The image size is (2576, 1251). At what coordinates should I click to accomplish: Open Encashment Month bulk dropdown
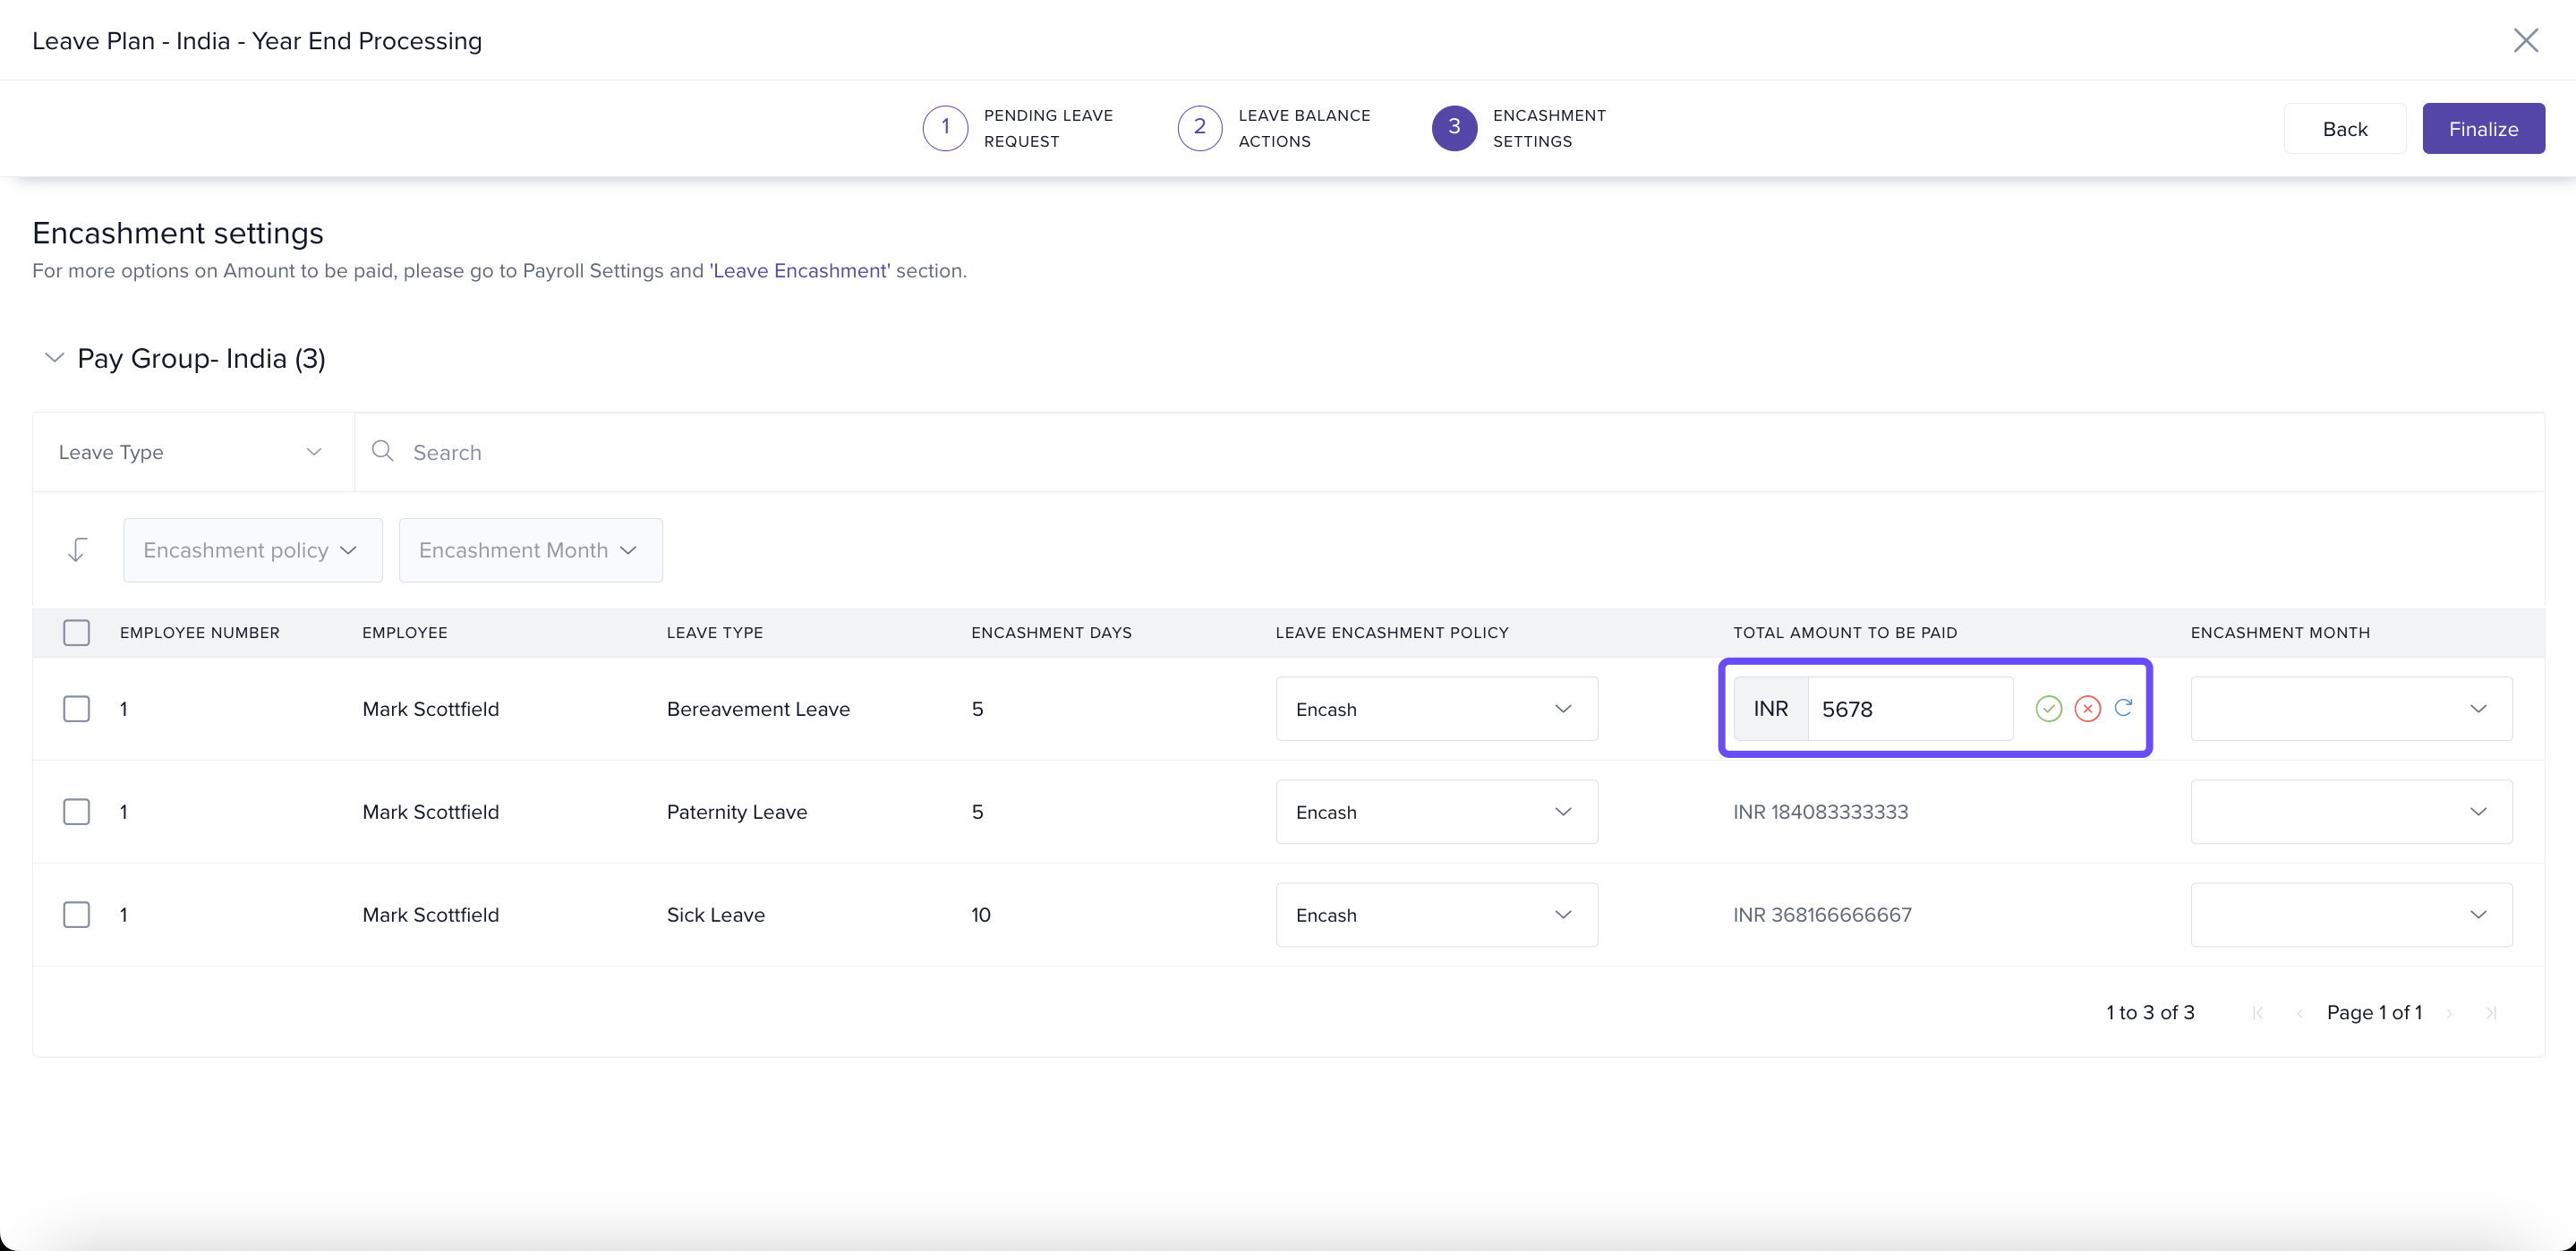click(x=530, y=550)
